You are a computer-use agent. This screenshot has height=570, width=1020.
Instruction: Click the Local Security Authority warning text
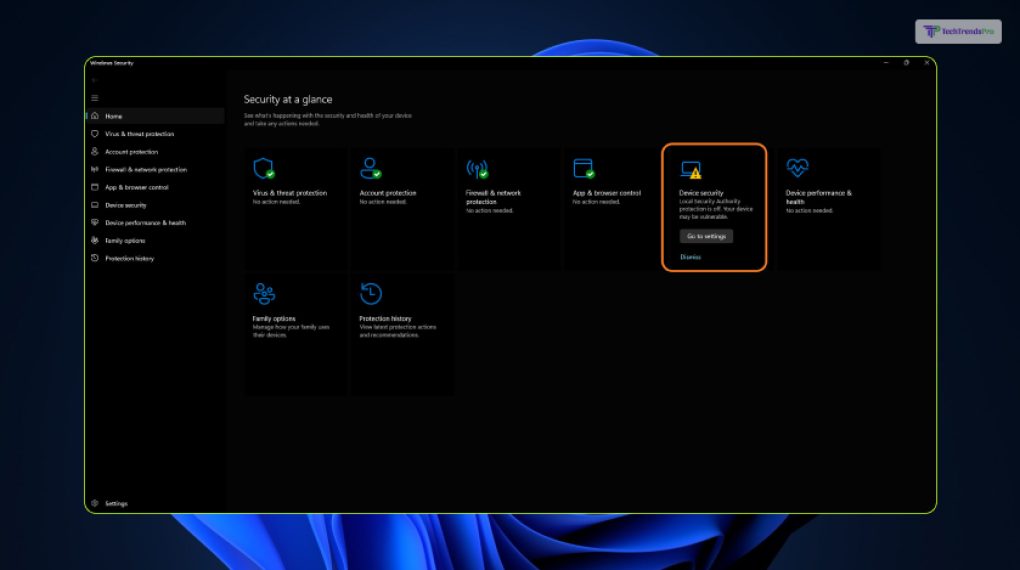(x=716, y=209)
